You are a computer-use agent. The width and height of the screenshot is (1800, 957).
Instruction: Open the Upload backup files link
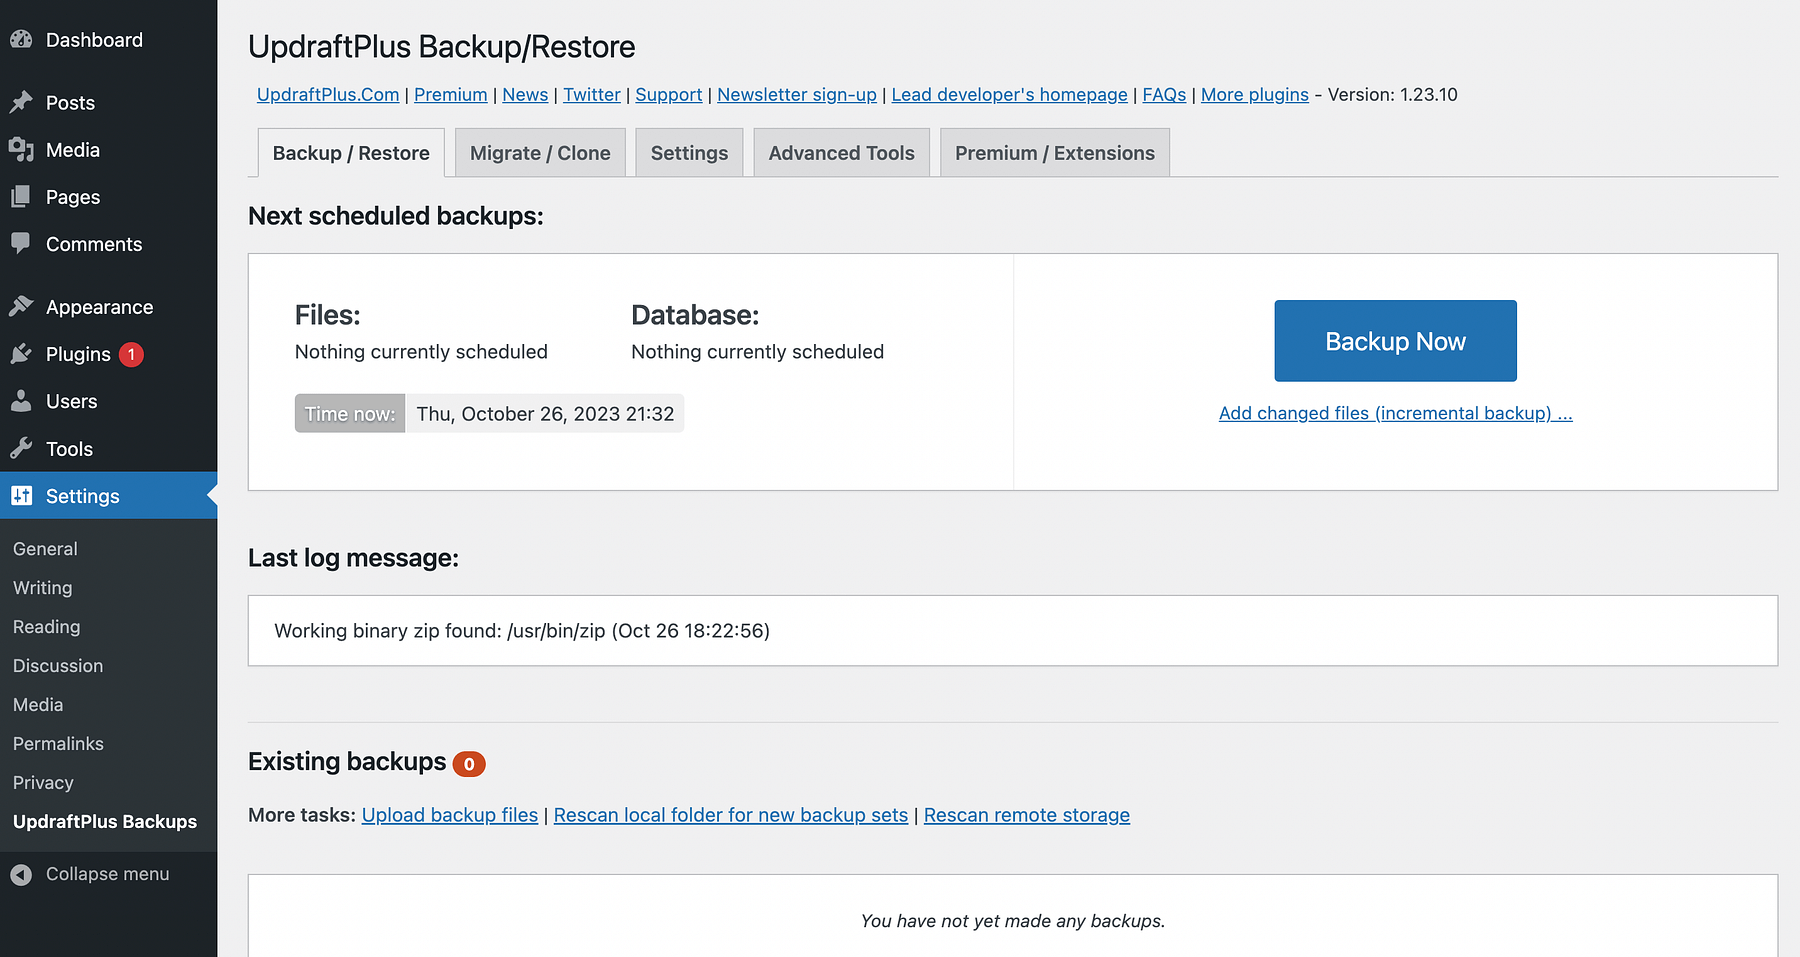(449, 814)
